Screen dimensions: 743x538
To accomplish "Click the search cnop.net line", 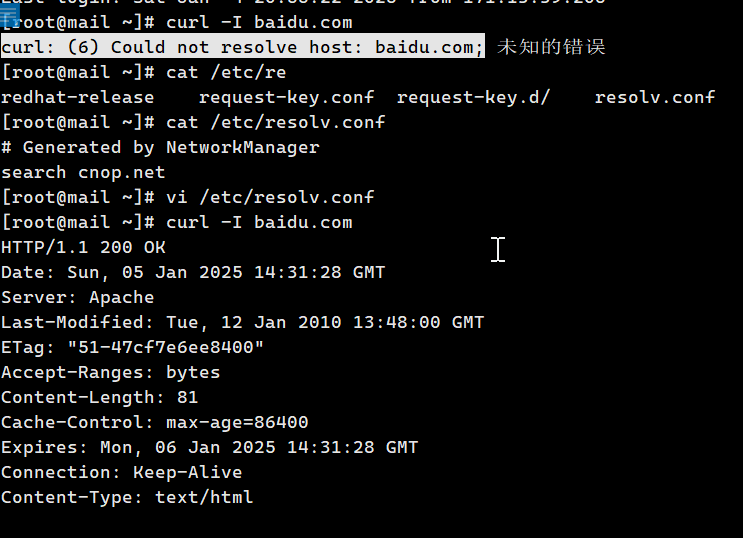I will tap(83, 172).
